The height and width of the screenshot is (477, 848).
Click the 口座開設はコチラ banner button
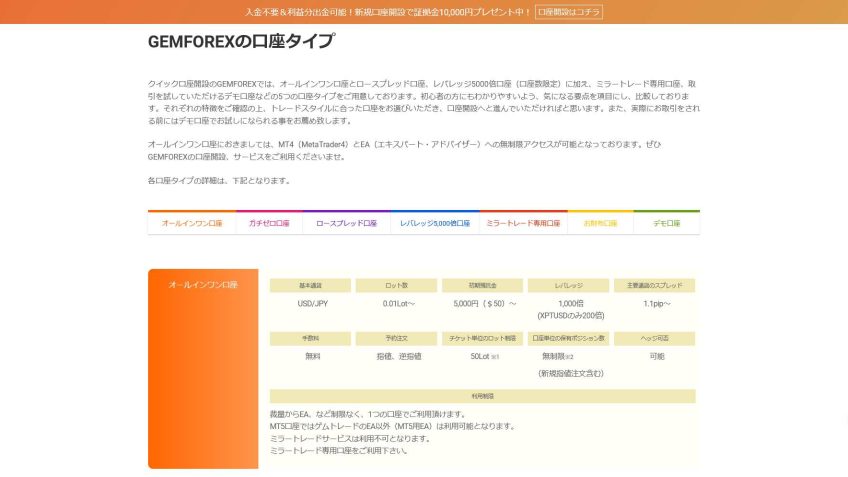(569, 12)
